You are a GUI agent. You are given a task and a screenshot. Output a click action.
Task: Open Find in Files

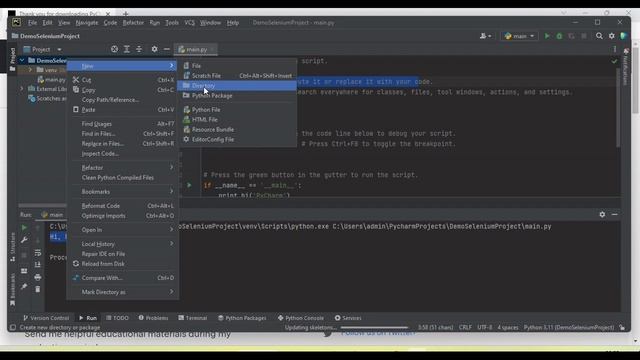123,133
